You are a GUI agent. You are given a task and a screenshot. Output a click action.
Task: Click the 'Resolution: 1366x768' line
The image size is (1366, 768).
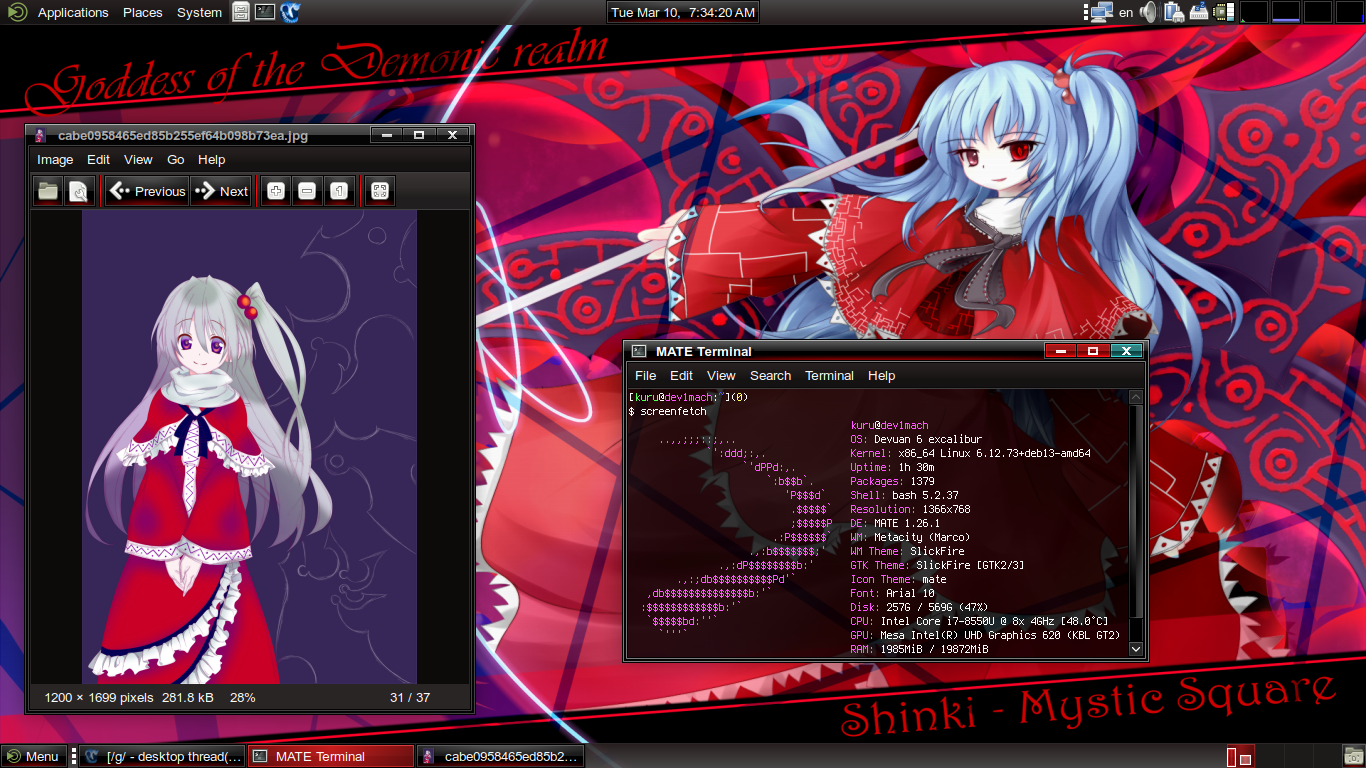click(910, 509)
